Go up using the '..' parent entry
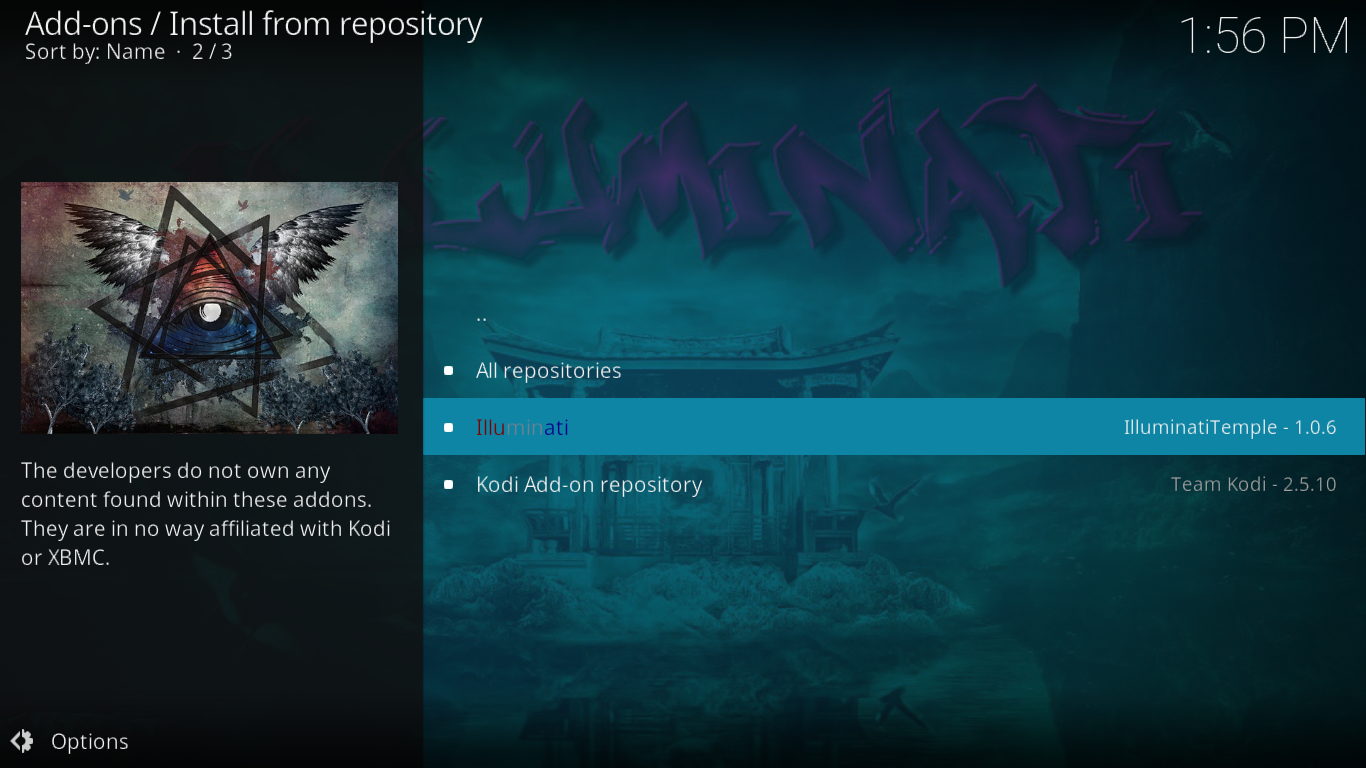Viewport: 1366px width, 768px height. [894, 314]
